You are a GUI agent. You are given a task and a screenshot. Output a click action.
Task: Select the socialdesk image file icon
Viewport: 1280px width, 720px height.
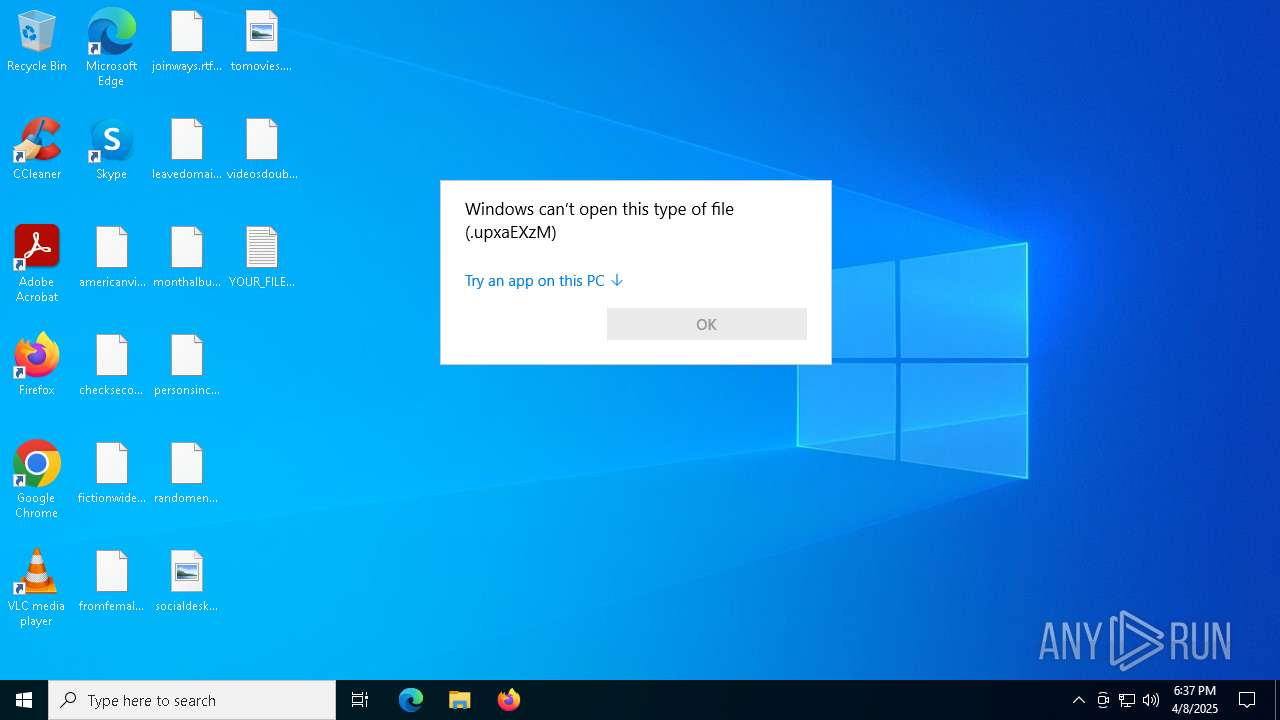click(187, 582)
